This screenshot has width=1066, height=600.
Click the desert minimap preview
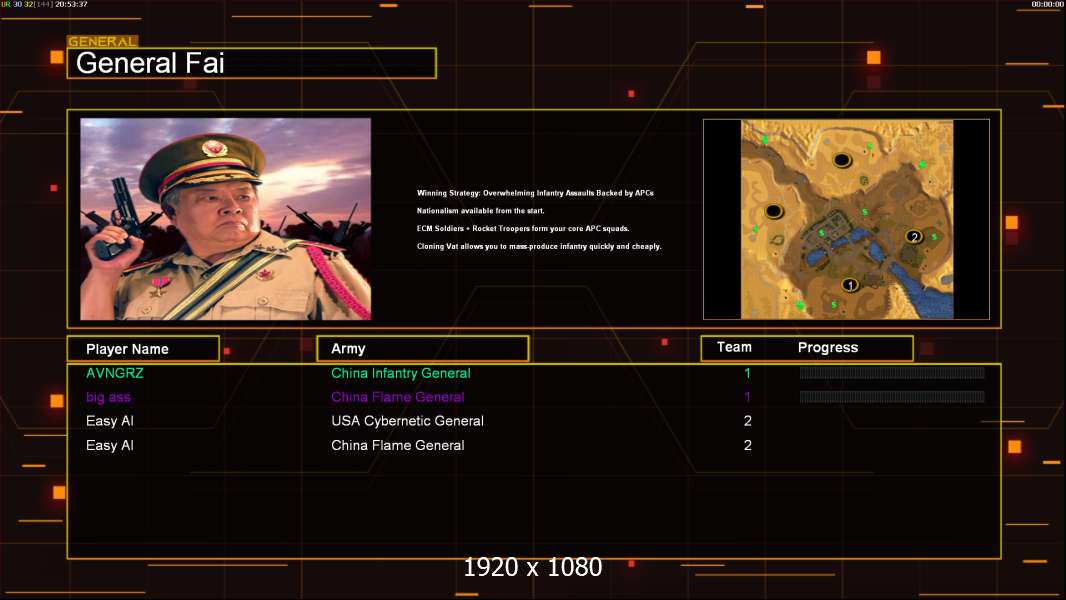847,219
